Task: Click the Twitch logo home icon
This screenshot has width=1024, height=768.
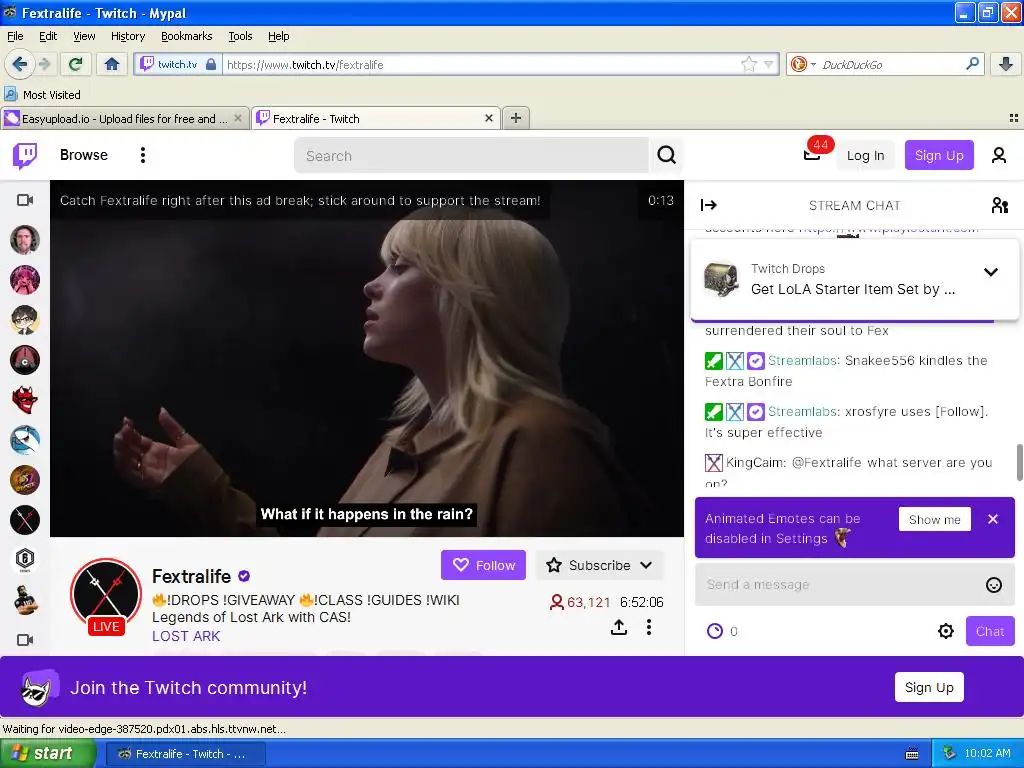Action: click(x=25, y=155)
